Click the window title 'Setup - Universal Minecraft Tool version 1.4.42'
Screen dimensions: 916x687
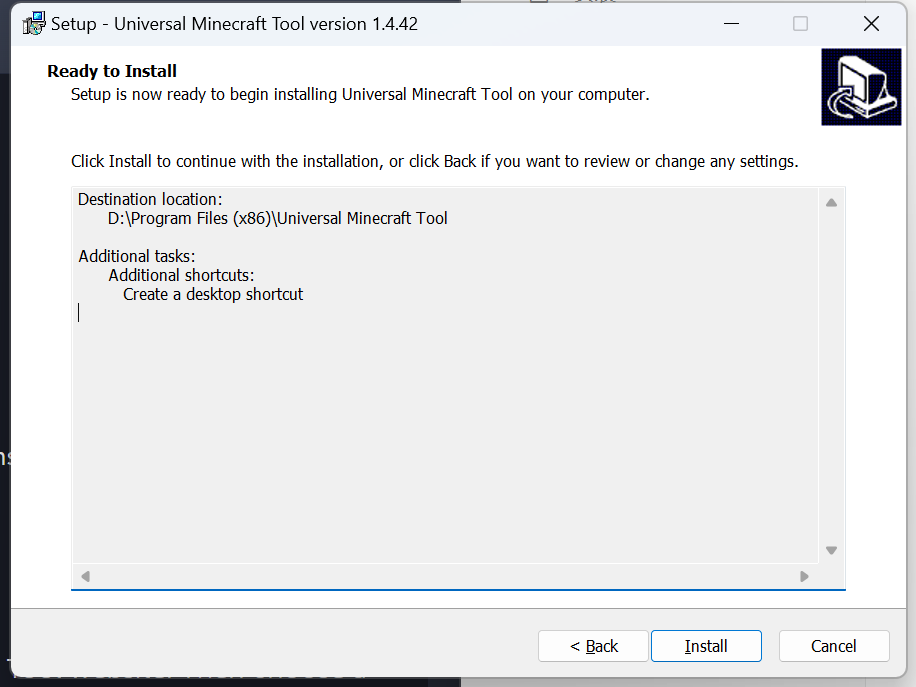coord(234,24)
